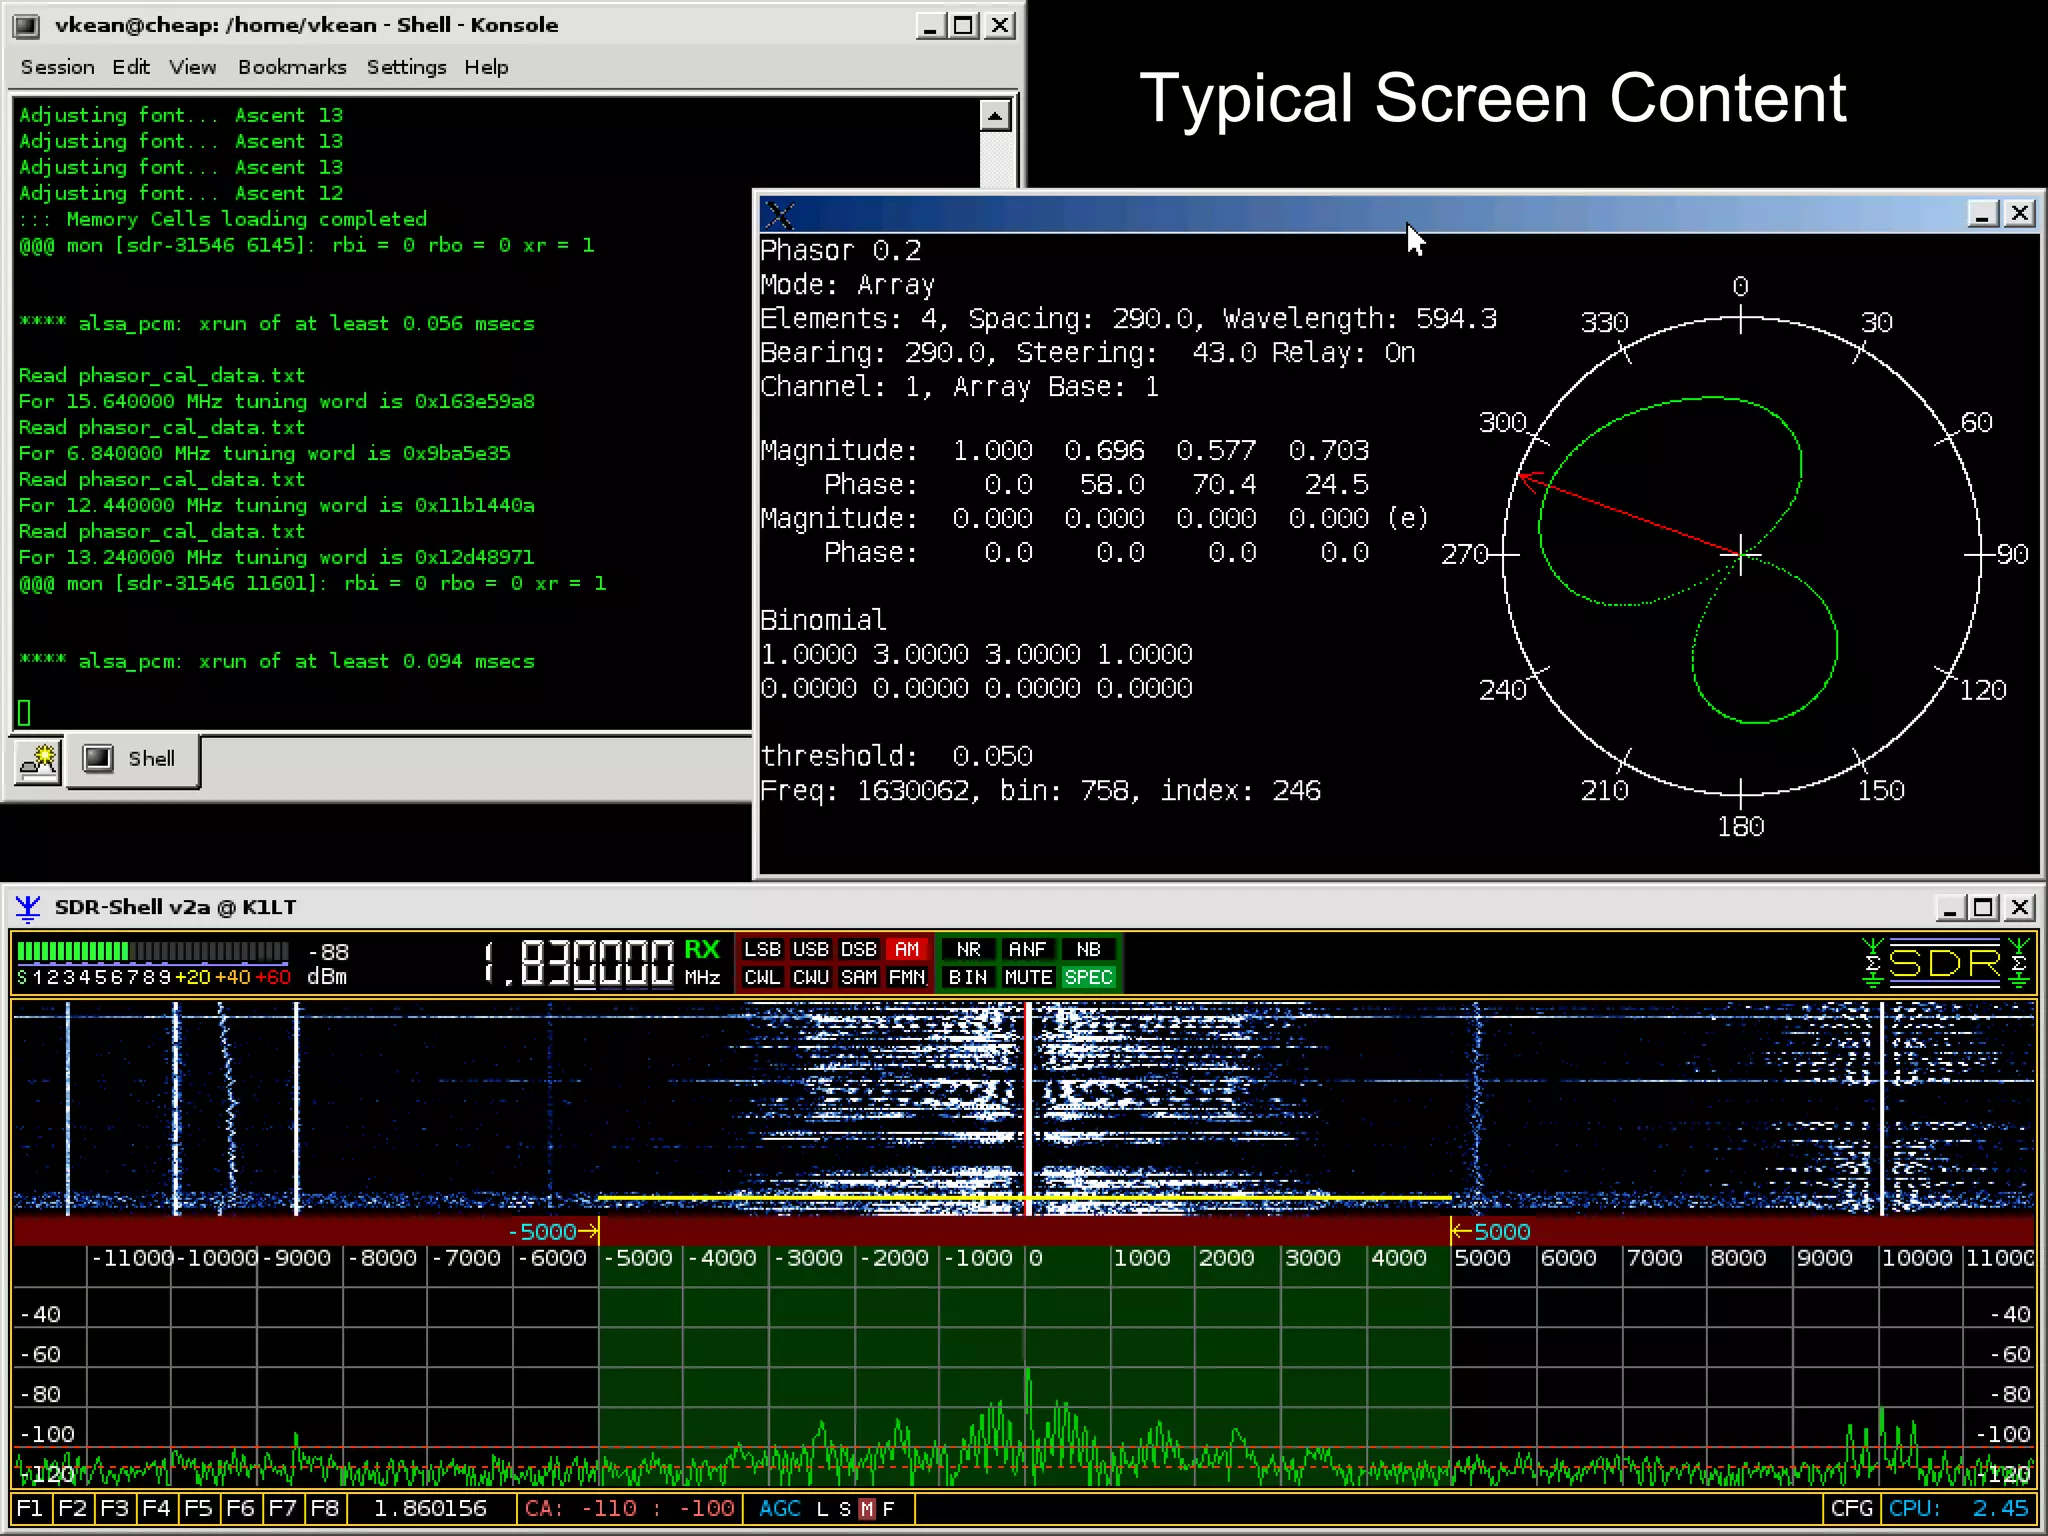2048x1536 pixels.
Task: Click F2 memory cell
Action: tap(72, 1508)
